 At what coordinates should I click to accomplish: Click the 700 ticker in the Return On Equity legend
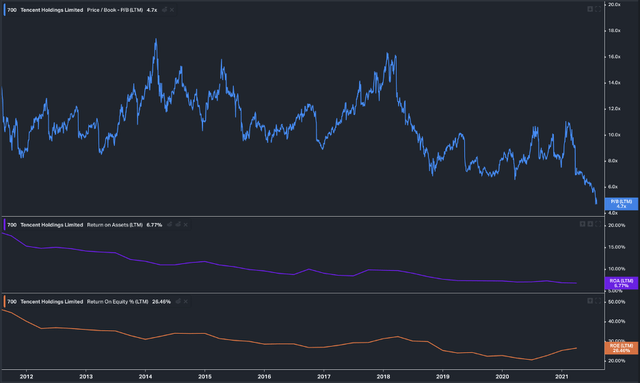(x=12, y=301)
